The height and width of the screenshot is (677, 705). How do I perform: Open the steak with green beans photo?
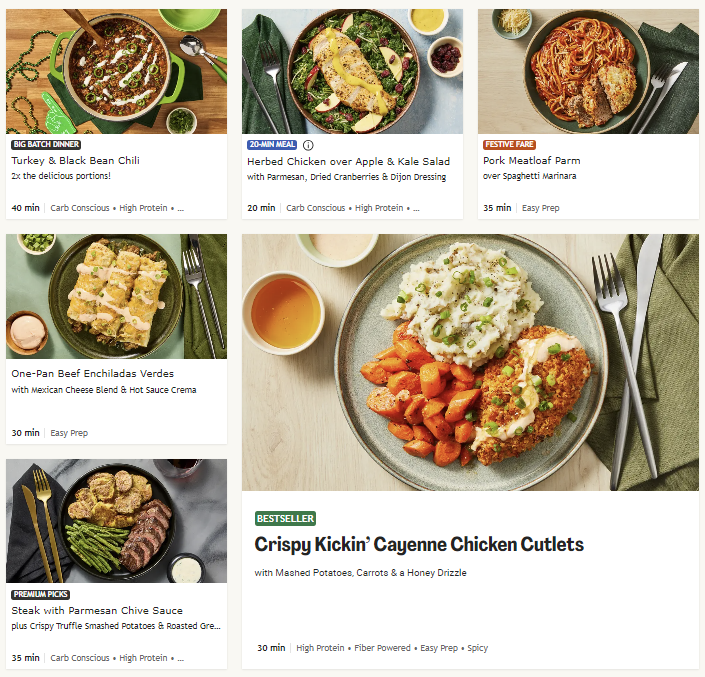tap(116, 520)
